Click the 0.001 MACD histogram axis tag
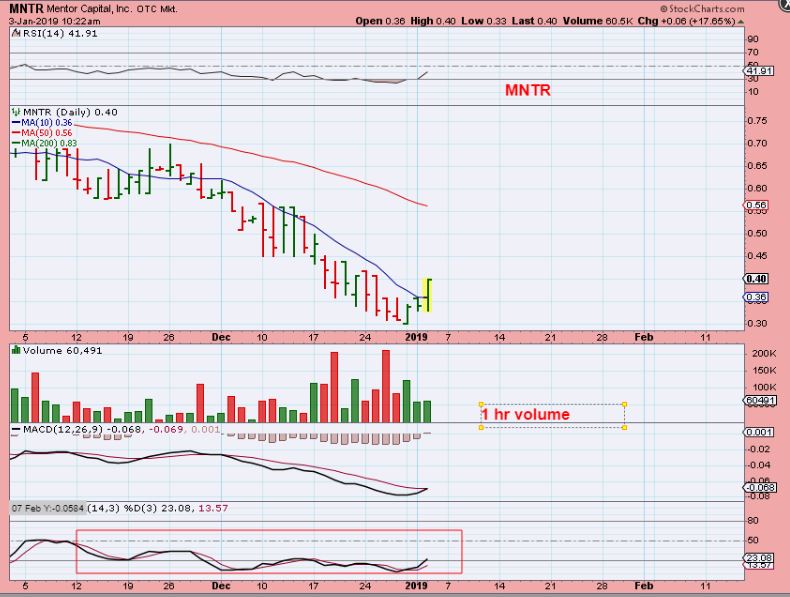Viewport: 790px width, 597px height. tap(758, 432)
